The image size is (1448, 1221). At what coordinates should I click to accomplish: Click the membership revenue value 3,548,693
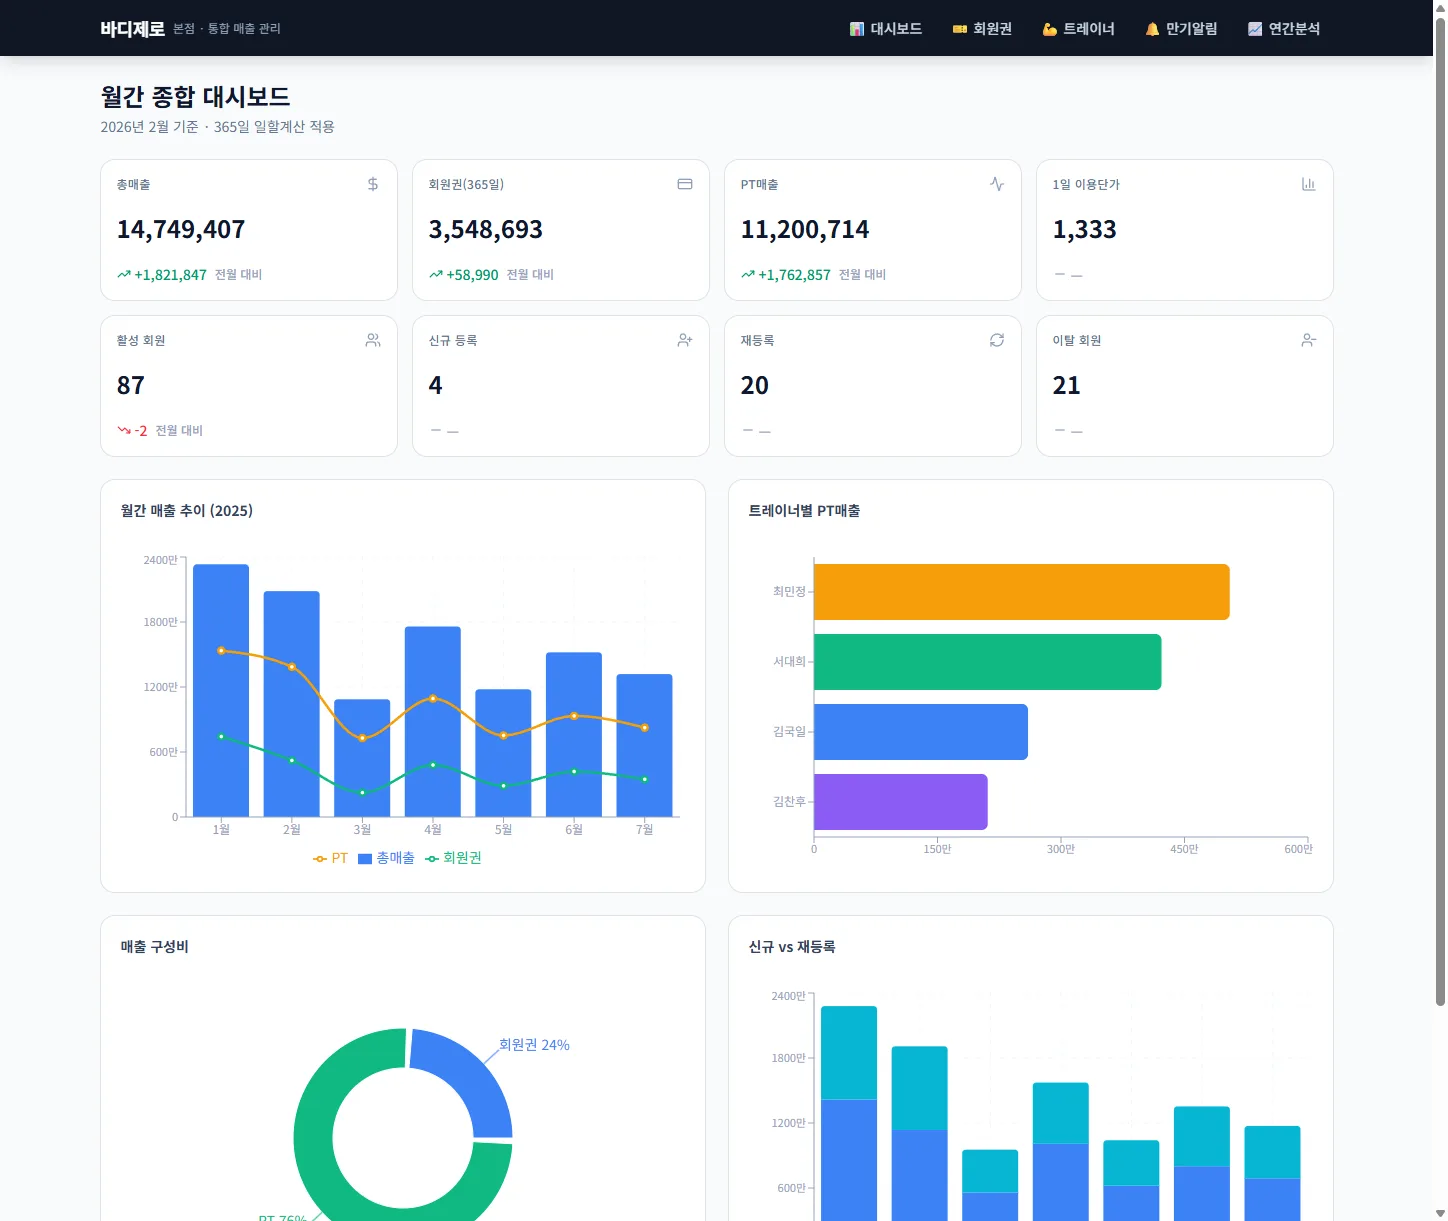(x=486, y=230)
